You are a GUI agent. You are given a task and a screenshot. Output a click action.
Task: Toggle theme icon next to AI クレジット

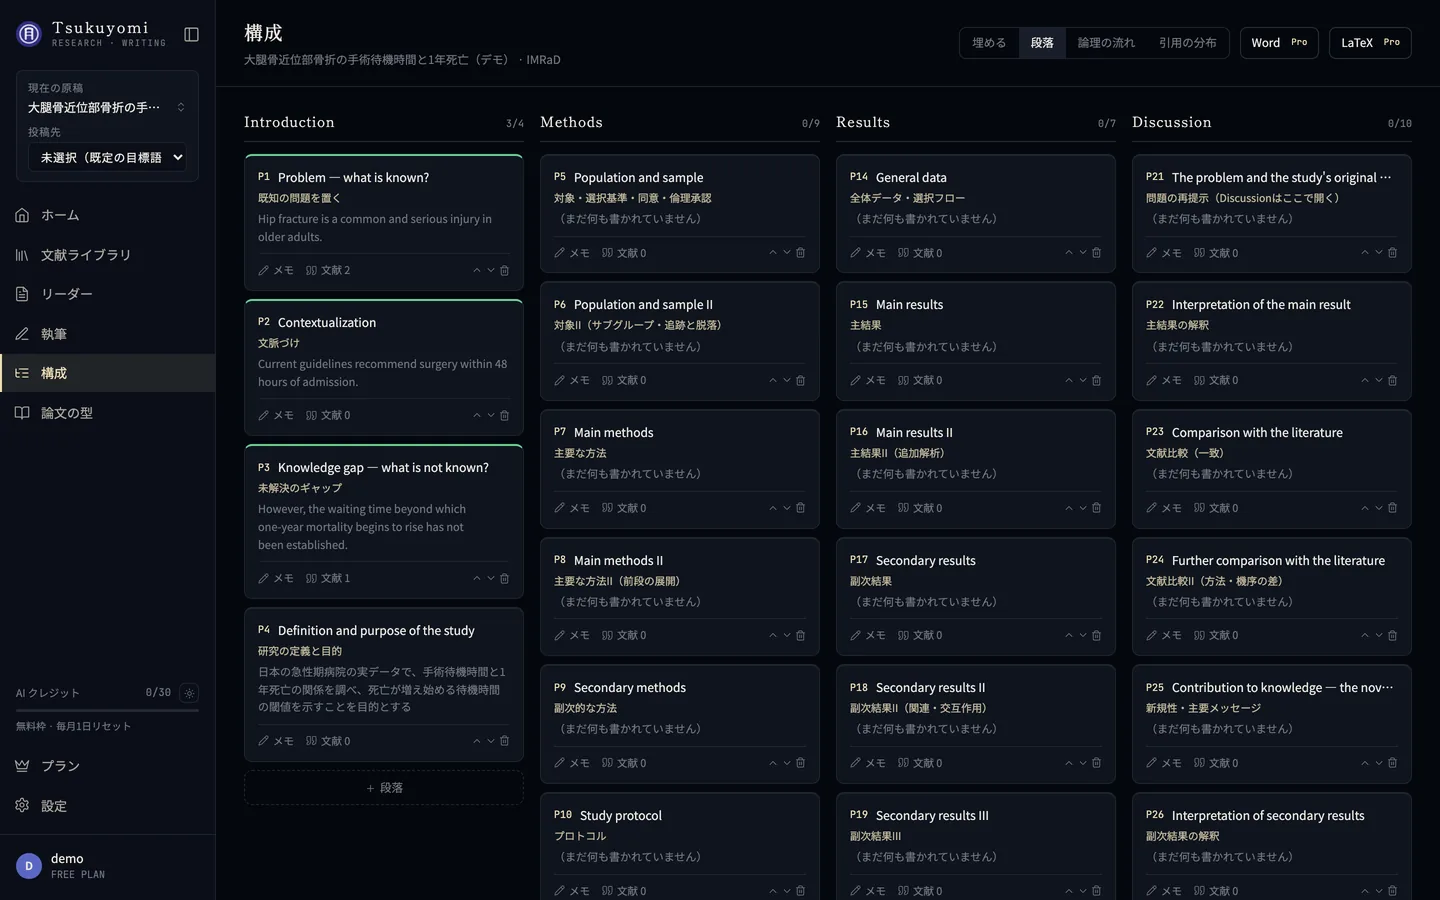click(189, 693)
